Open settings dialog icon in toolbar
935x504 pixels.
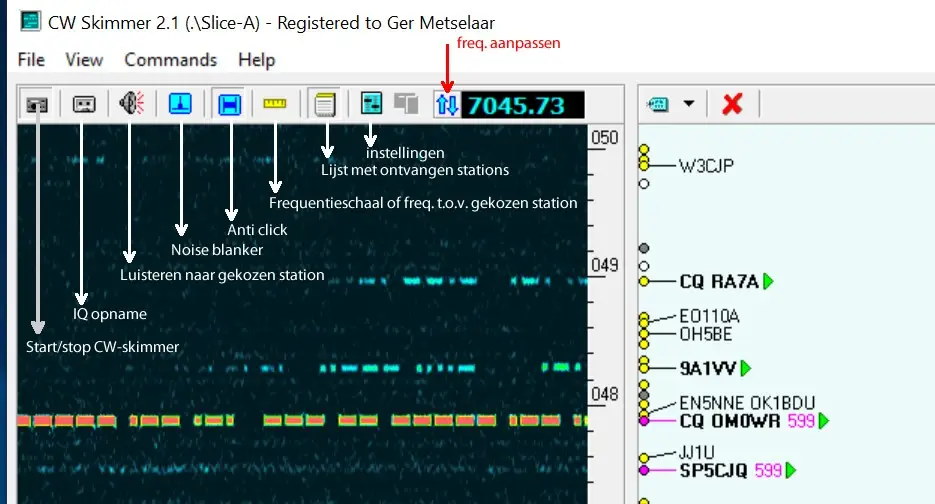tap(371, 103)
